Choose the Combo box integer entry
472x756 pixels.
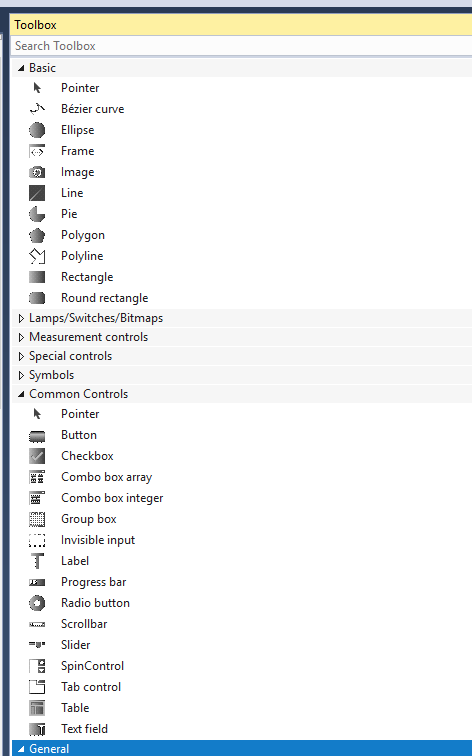pyautogui.click(x=241, y=498)
